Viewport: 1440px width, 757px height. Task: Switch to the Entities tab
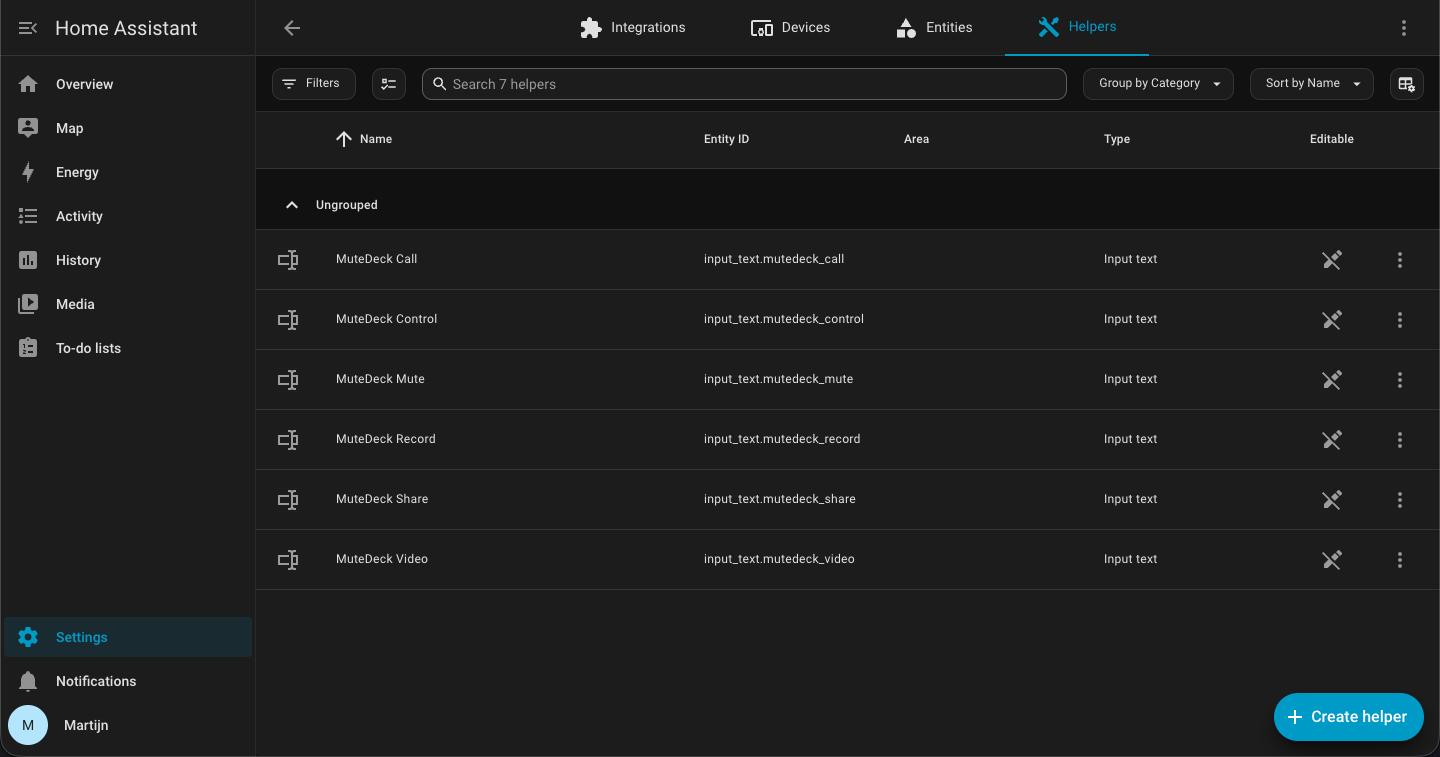click(934, 28)
